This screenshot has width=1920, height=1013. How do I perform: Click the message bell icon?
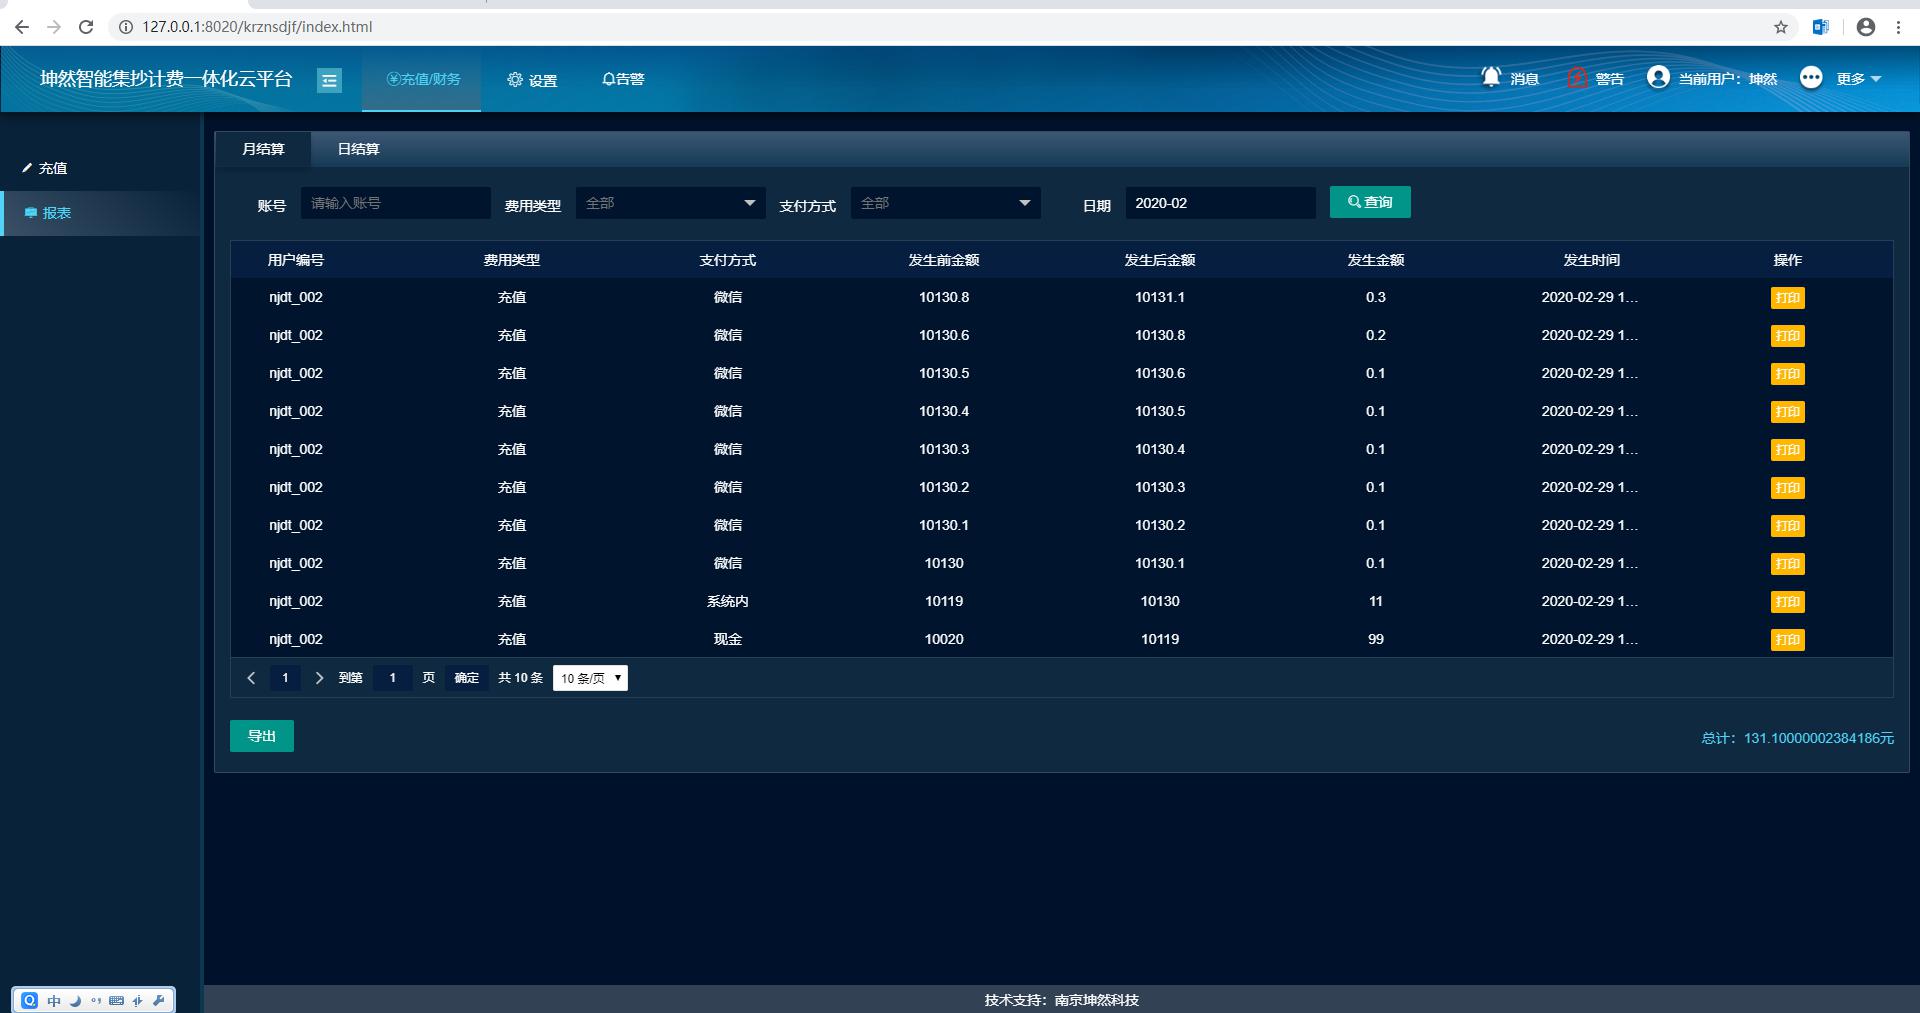pos(1491,77)
